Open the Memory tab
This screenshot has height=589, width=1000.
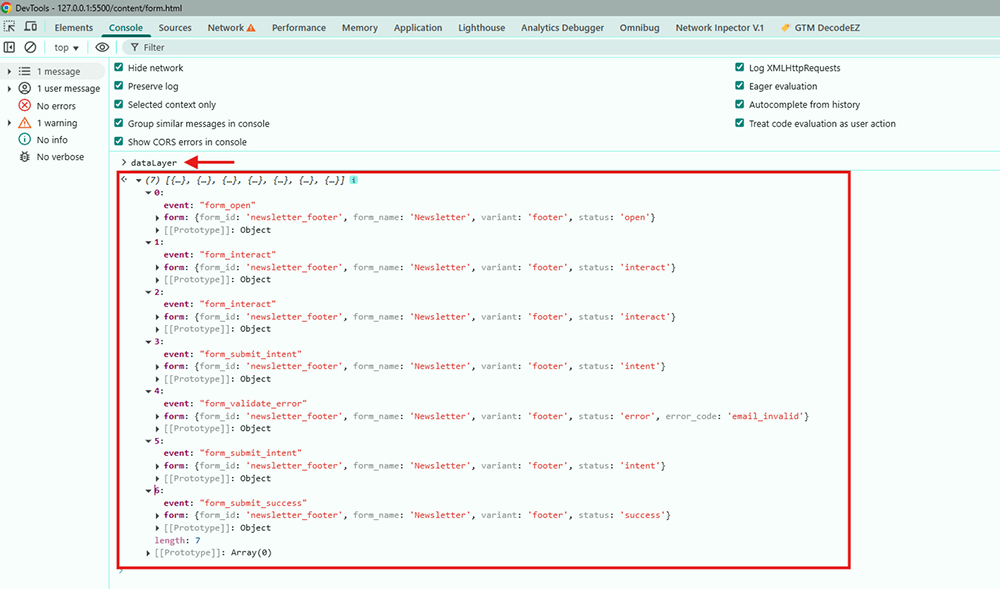360,28
